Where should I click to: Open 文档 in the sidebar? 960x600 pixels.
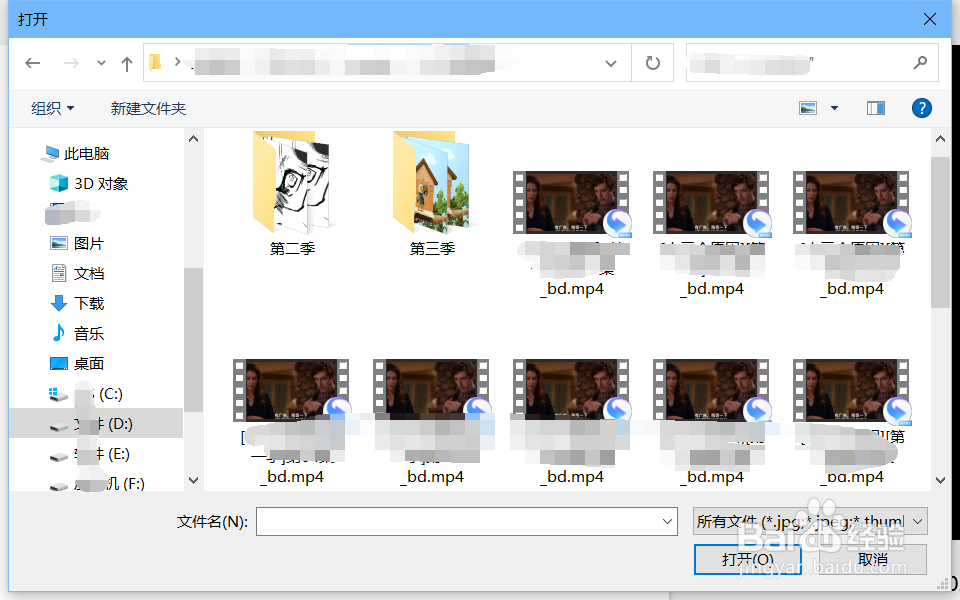click(x=77, y=274)
